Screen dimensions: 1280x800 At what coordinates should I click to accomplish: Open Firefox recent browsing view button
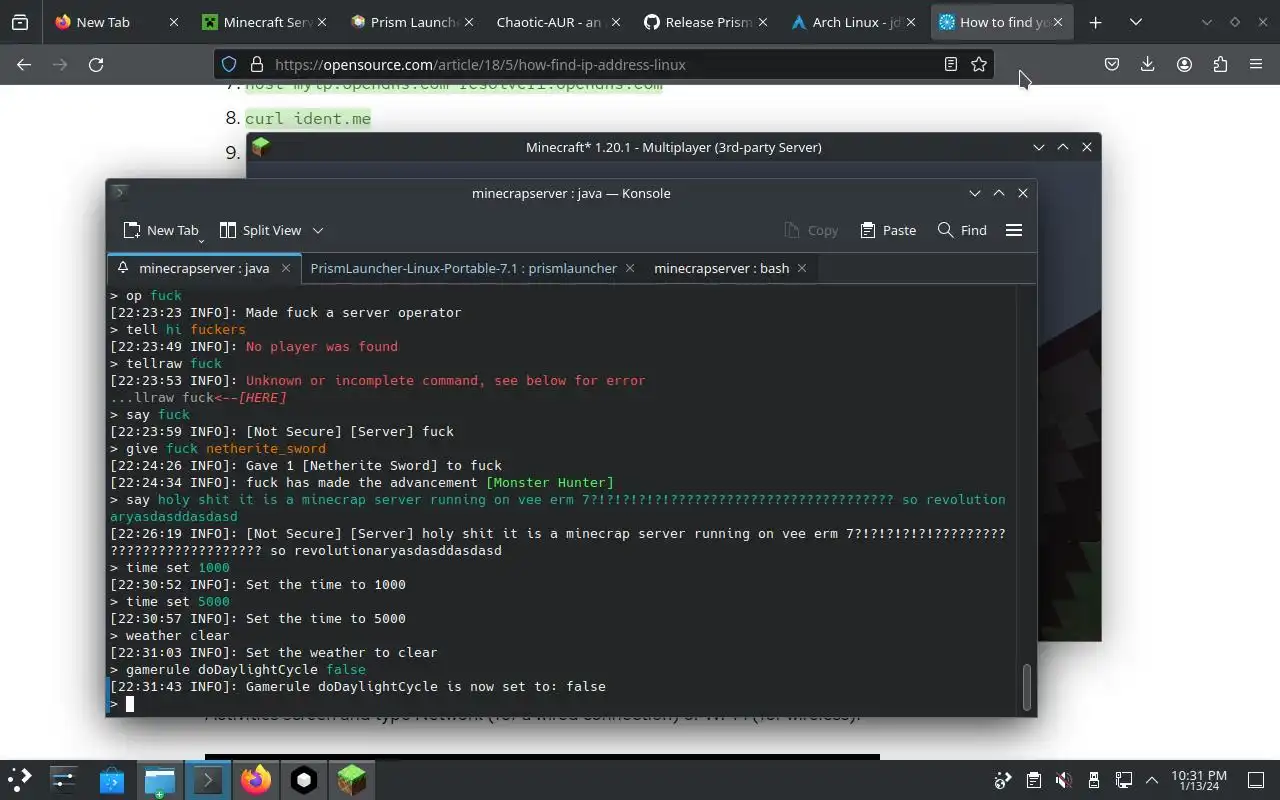[x=20, y=22]
